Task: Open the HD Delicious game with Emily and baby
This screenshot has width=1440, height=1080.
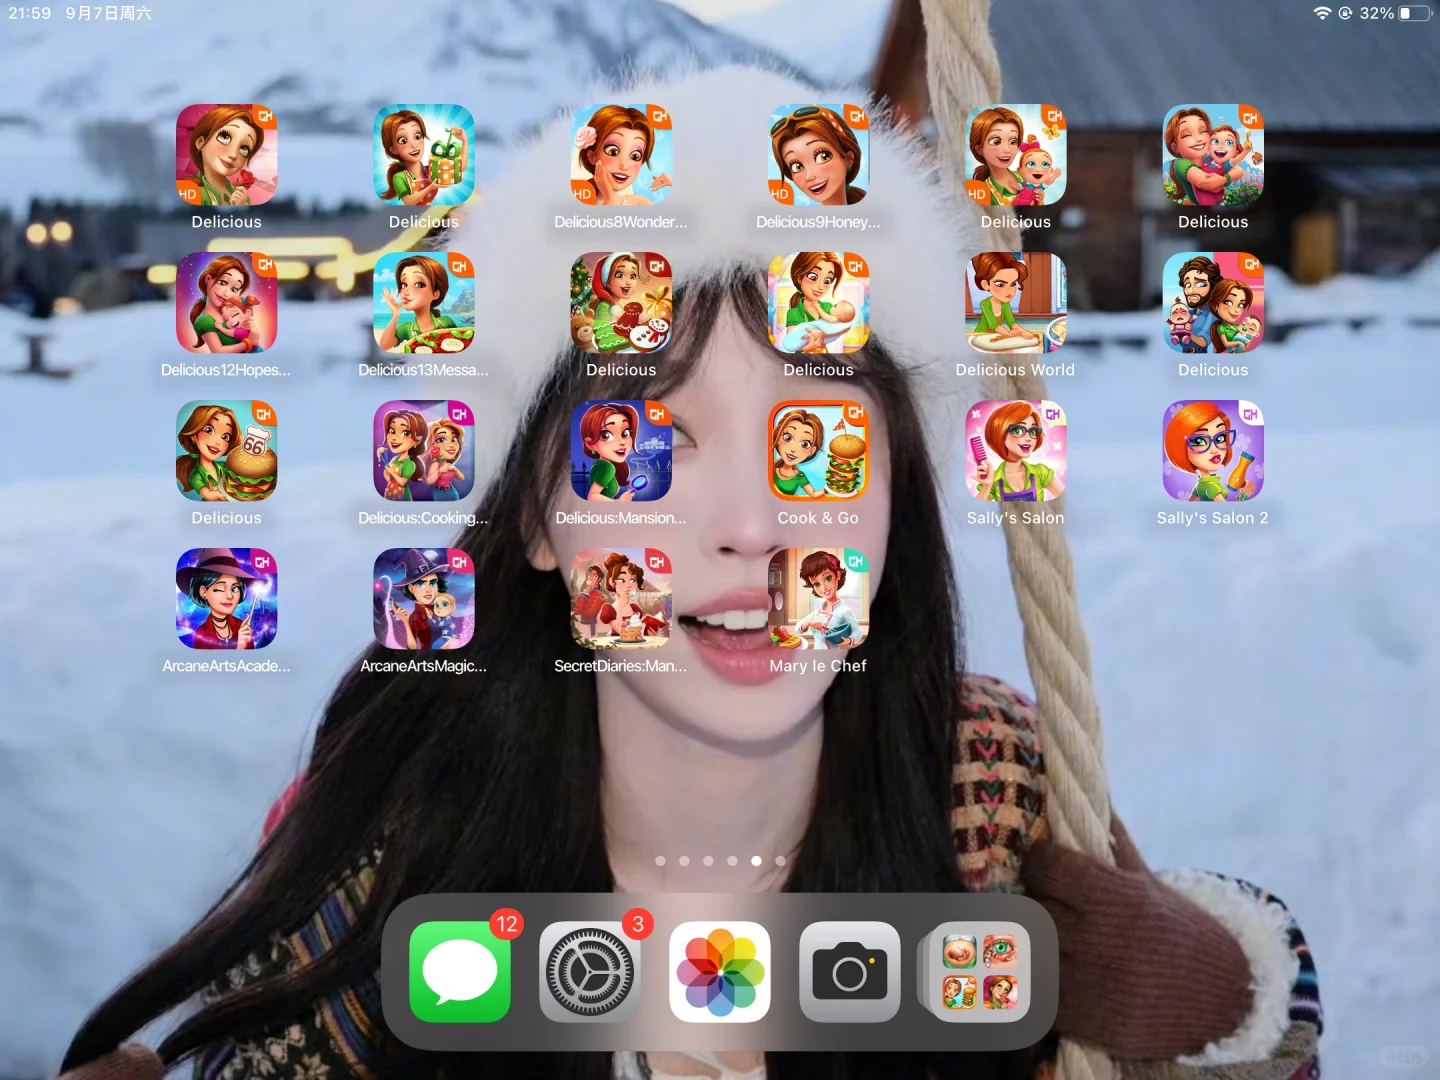Action: click(1016, 155)
